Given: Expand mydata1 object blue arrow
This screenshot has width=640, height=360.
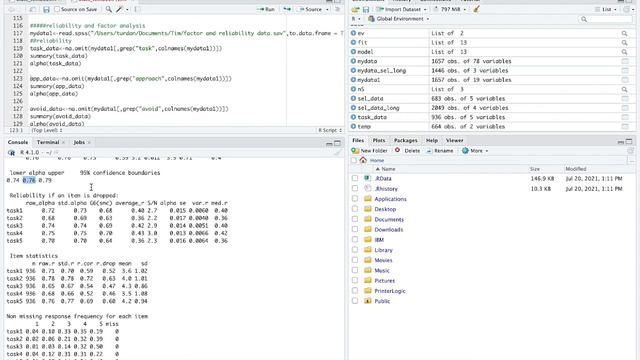Looking at the screenshot, I should pyautogui.click(x=353, y=80).
